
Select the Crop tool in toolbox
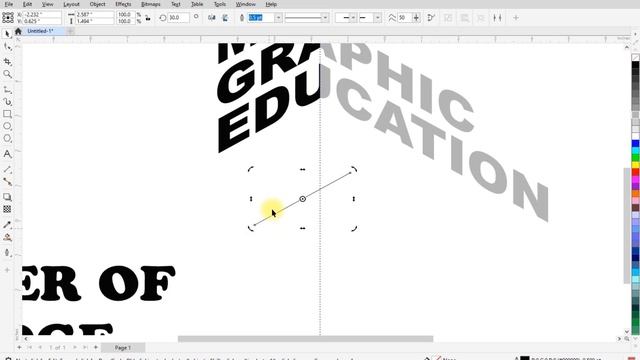tap(7, 61)
